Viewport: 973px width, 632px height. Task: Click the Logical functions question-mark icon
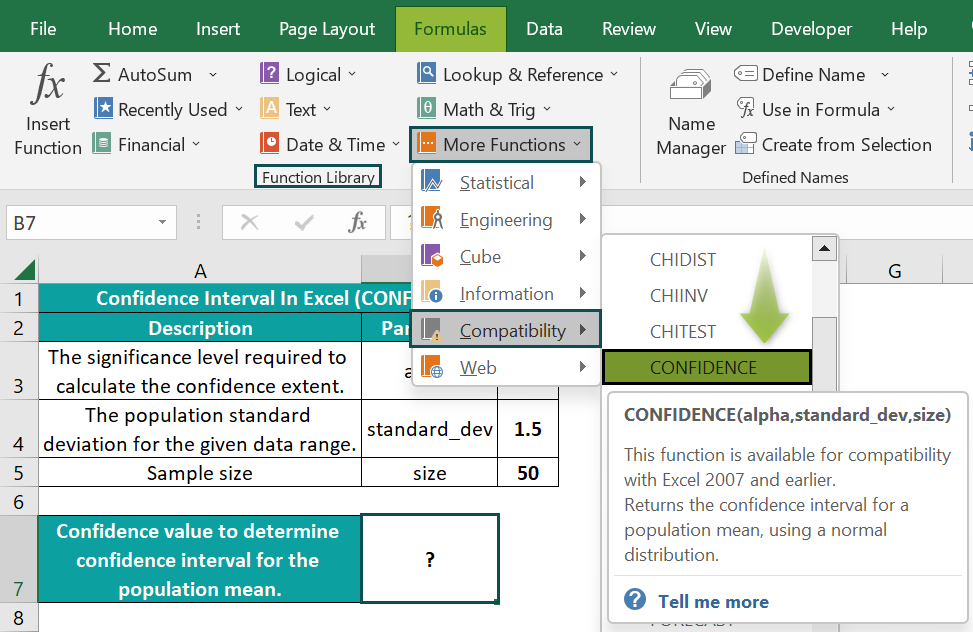point(269,73)
